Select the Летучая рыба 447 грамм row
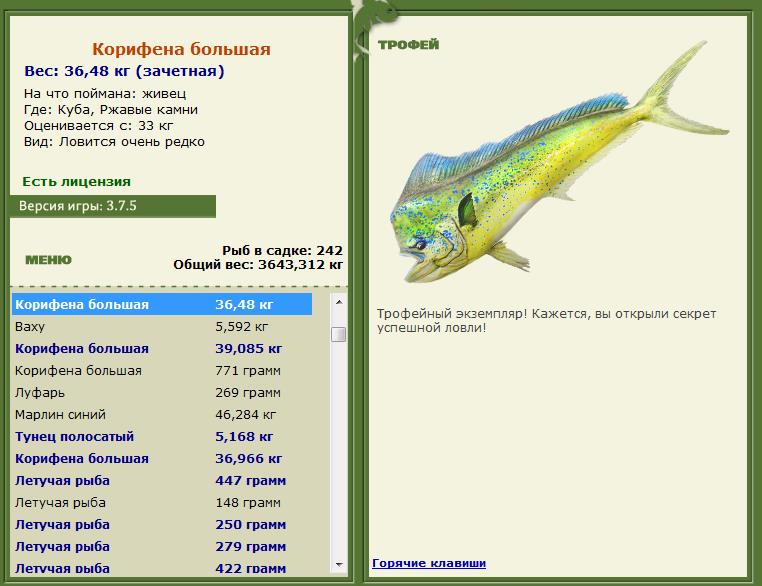This screenshot has width=762, height=586. (x=162, y=481)
